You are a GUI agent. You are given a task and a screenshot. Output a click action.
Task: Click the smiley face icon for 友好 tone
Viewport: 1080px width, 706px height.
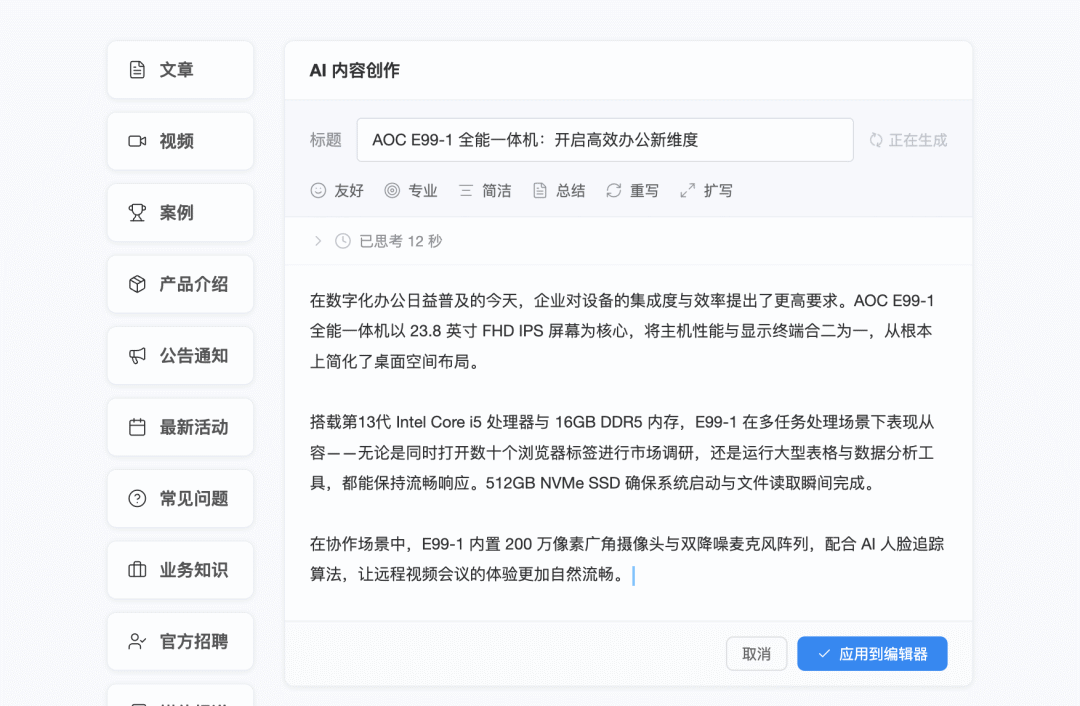[x=318, y=191]
